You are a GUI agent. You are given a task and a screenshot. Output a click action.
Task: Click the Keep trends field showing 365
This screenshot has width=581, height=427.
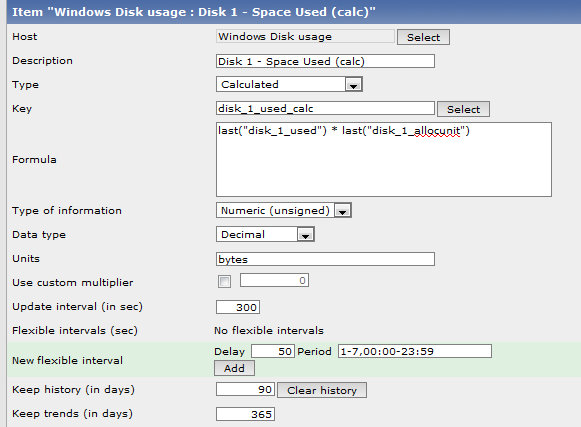(x=245, y=414)
